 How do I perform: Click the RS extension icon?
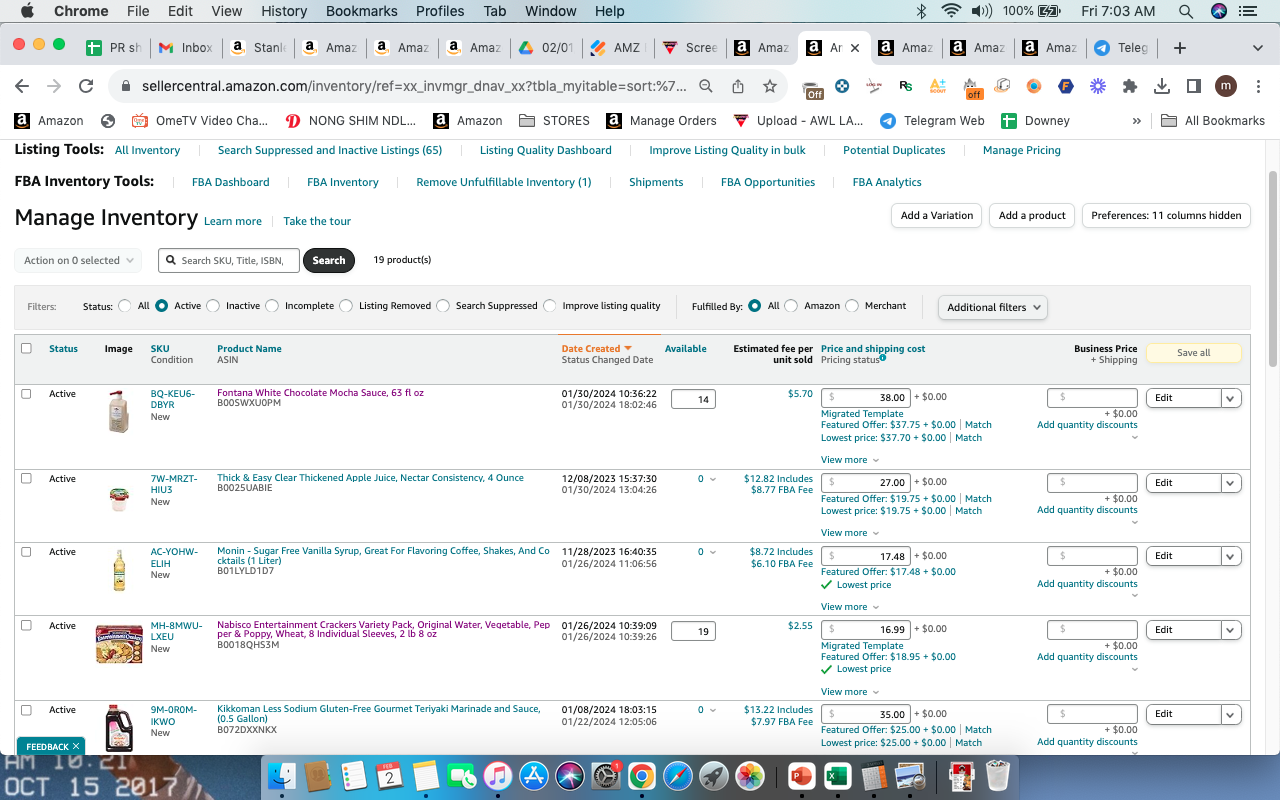tap(906, 86)
